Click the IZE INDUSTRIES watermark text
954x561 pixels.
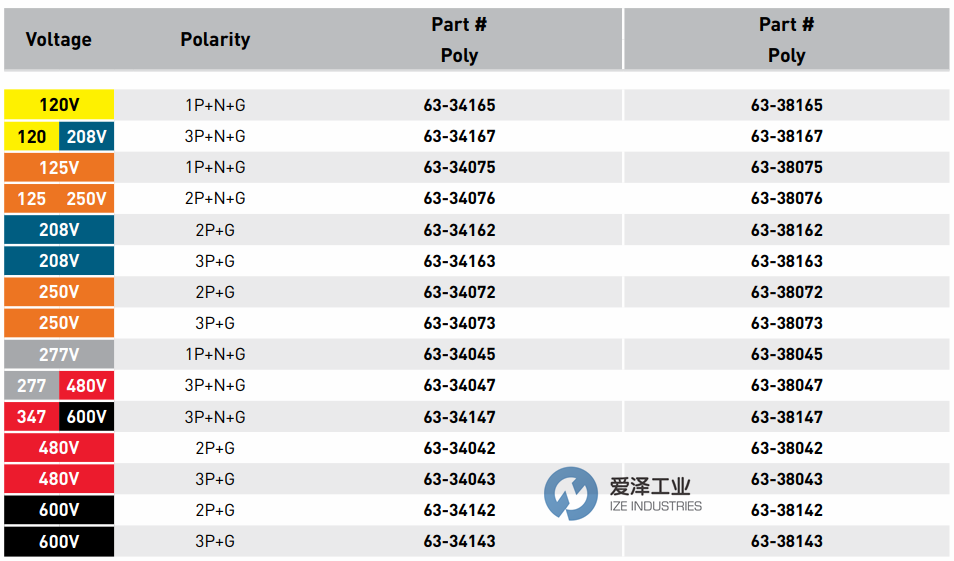656,506
